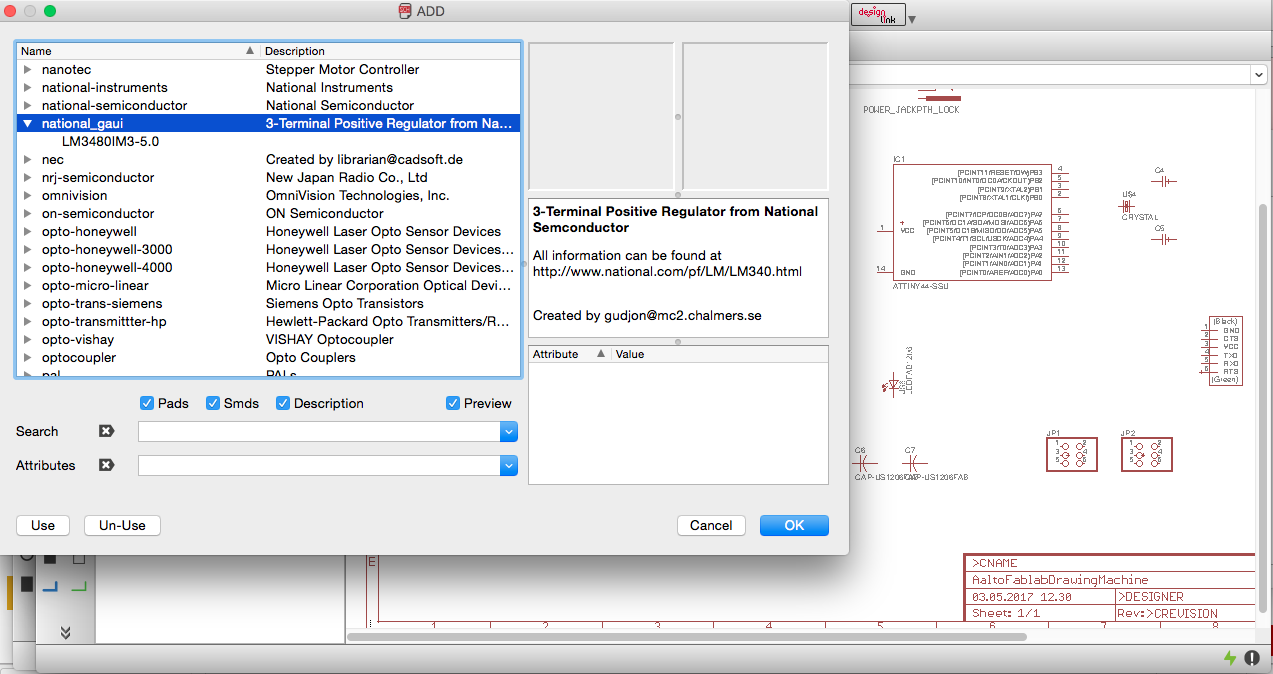
Task: Select the CRYSTAL component in the schematic
Action: click(1129, 205)
